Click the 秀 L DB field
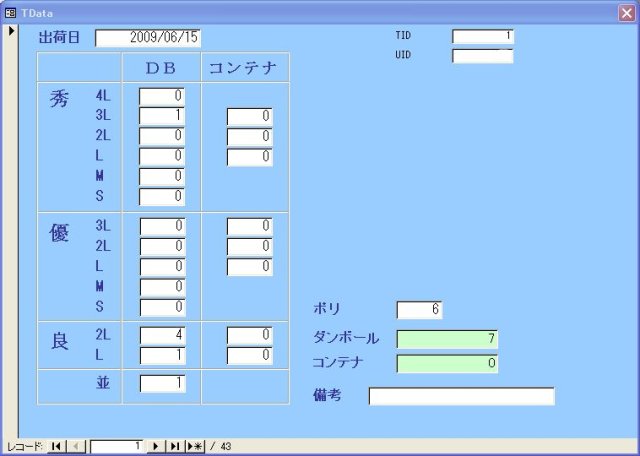 click(x=162, y=156)
